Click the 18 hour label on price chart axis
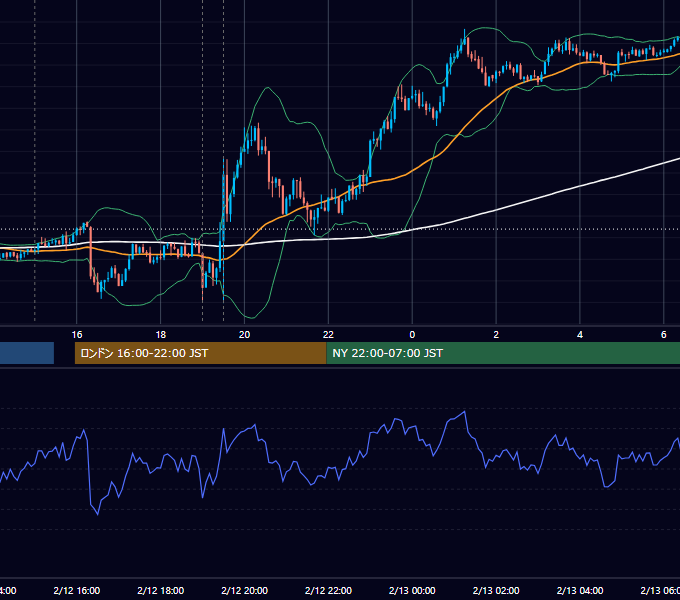The height and width of the screenshot is (600, 680). tap(160, 335)
